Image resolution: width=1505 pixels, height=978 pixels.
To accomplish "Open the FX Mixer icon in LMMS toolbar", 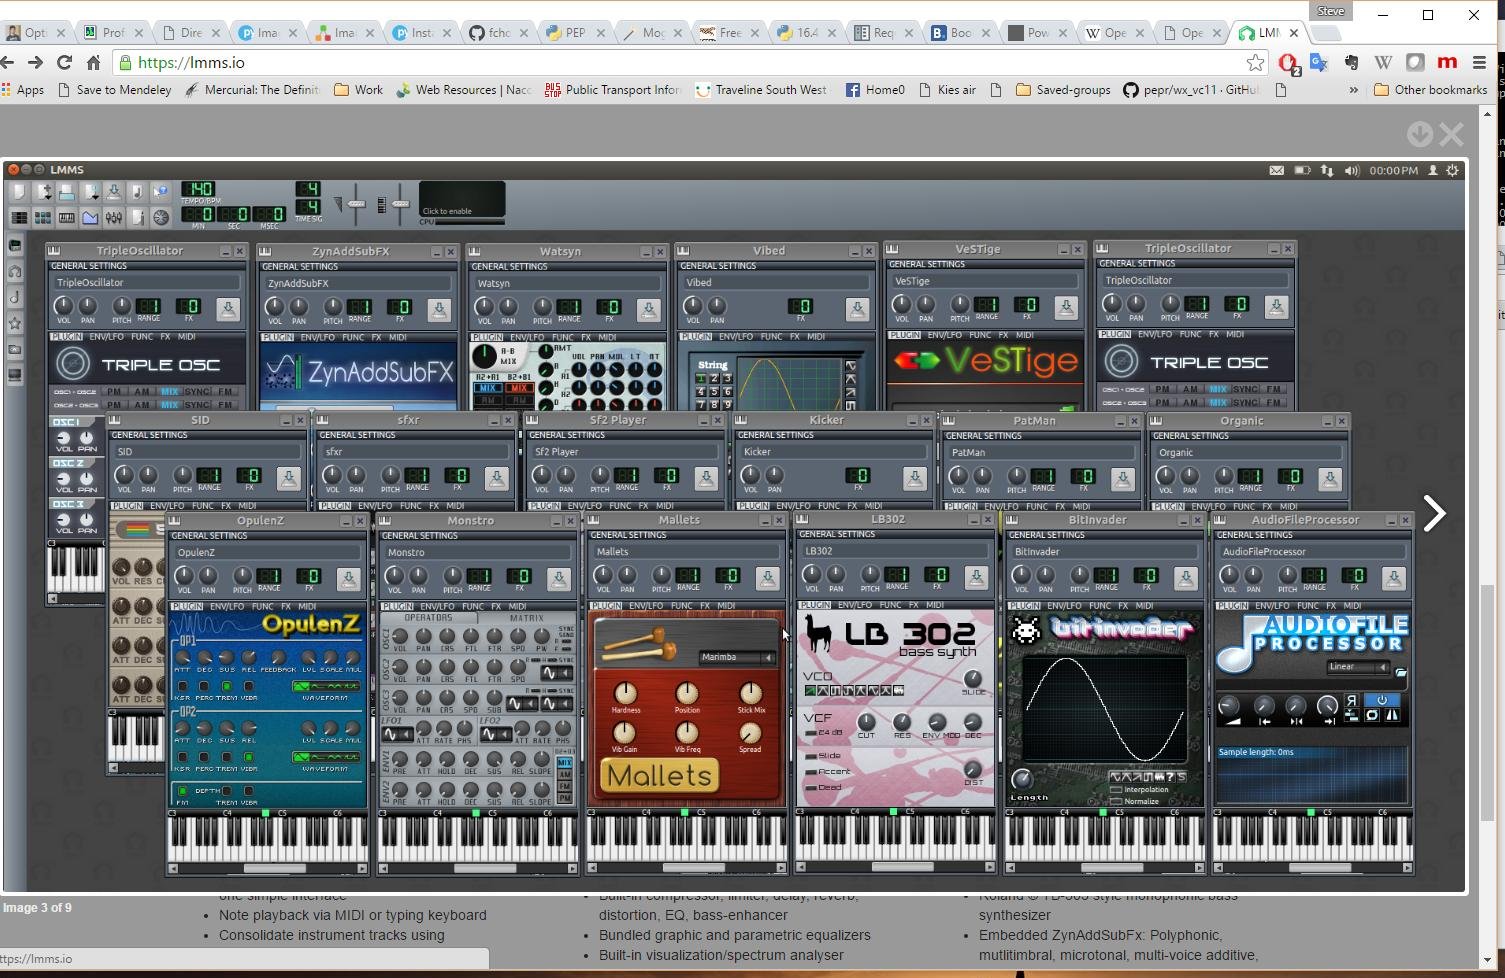I will [114, 217].
